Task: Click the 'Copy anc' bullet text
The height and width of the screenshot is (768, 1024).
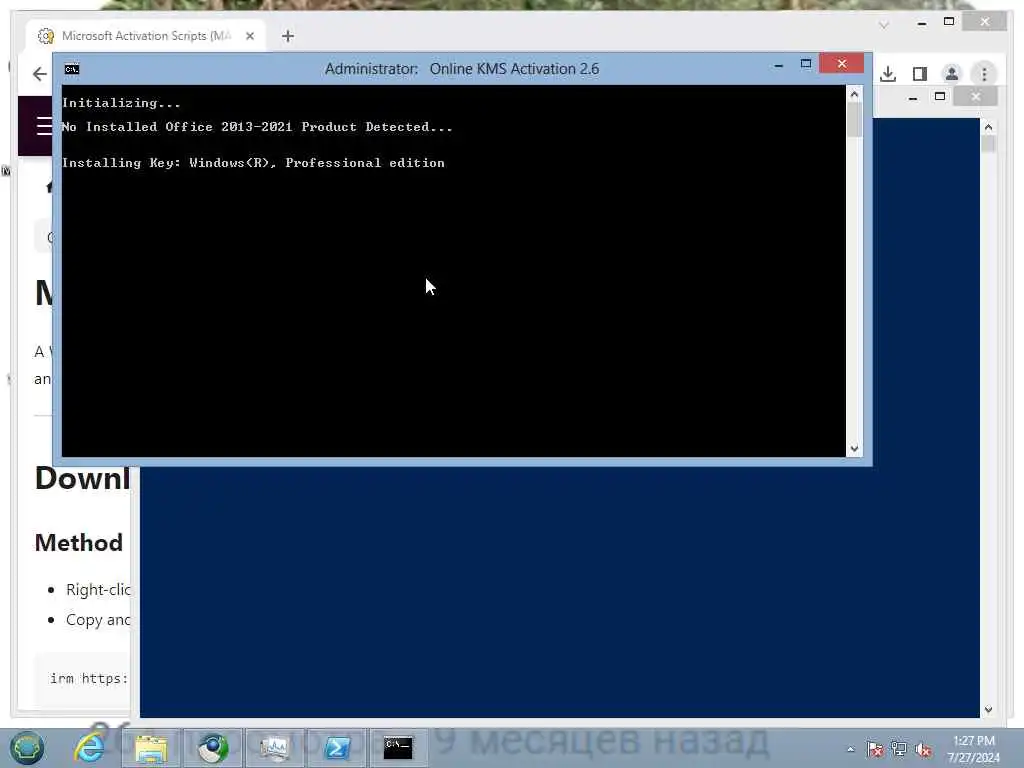Action: (98, 620)
